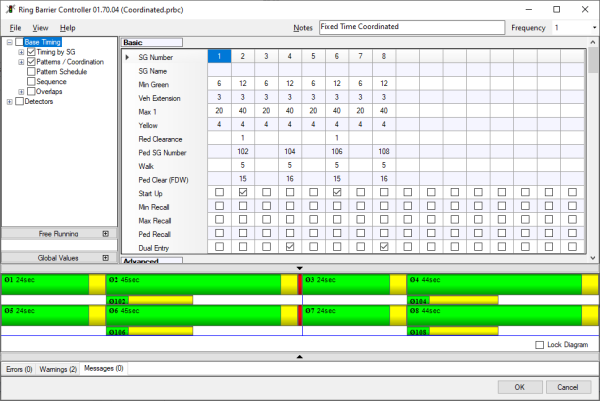Collapse the Base Timing tree node
Image resolution: width=600 pixels, height=401 pixels.
point(9,42)
